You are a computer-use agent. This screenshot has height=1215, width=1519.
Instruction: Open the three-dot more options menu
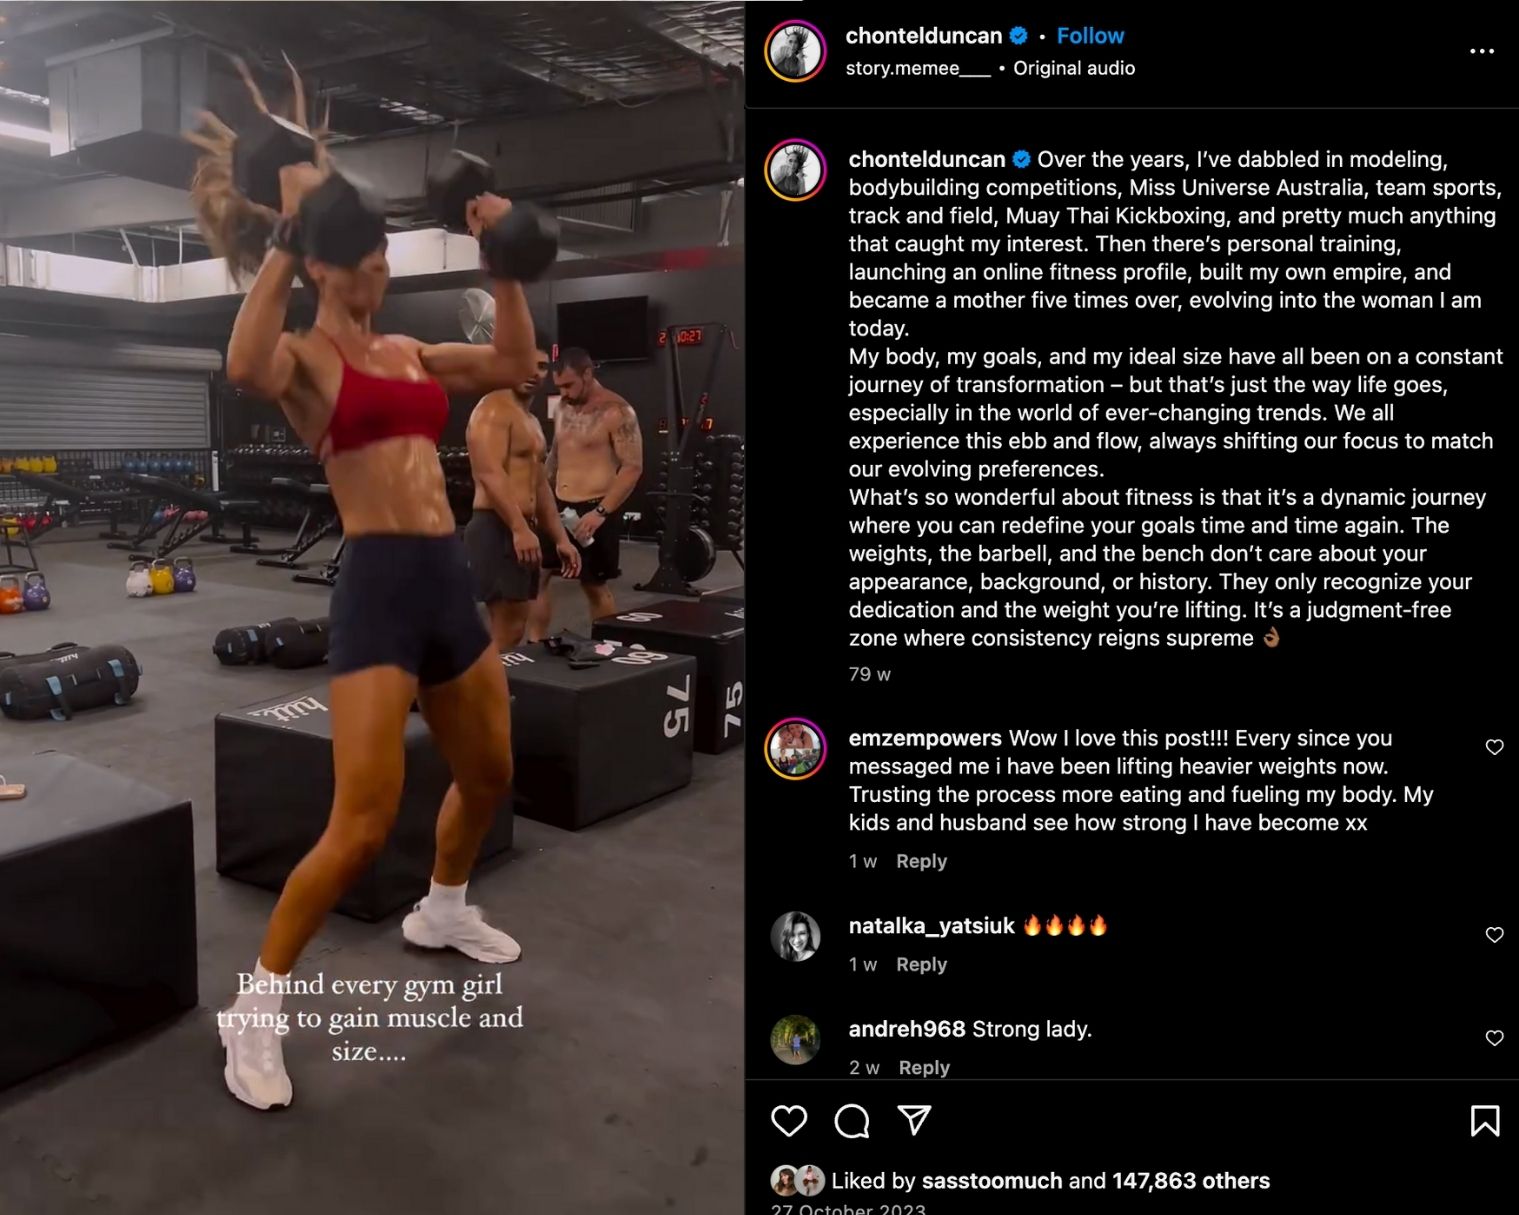tap(1482, 51)
